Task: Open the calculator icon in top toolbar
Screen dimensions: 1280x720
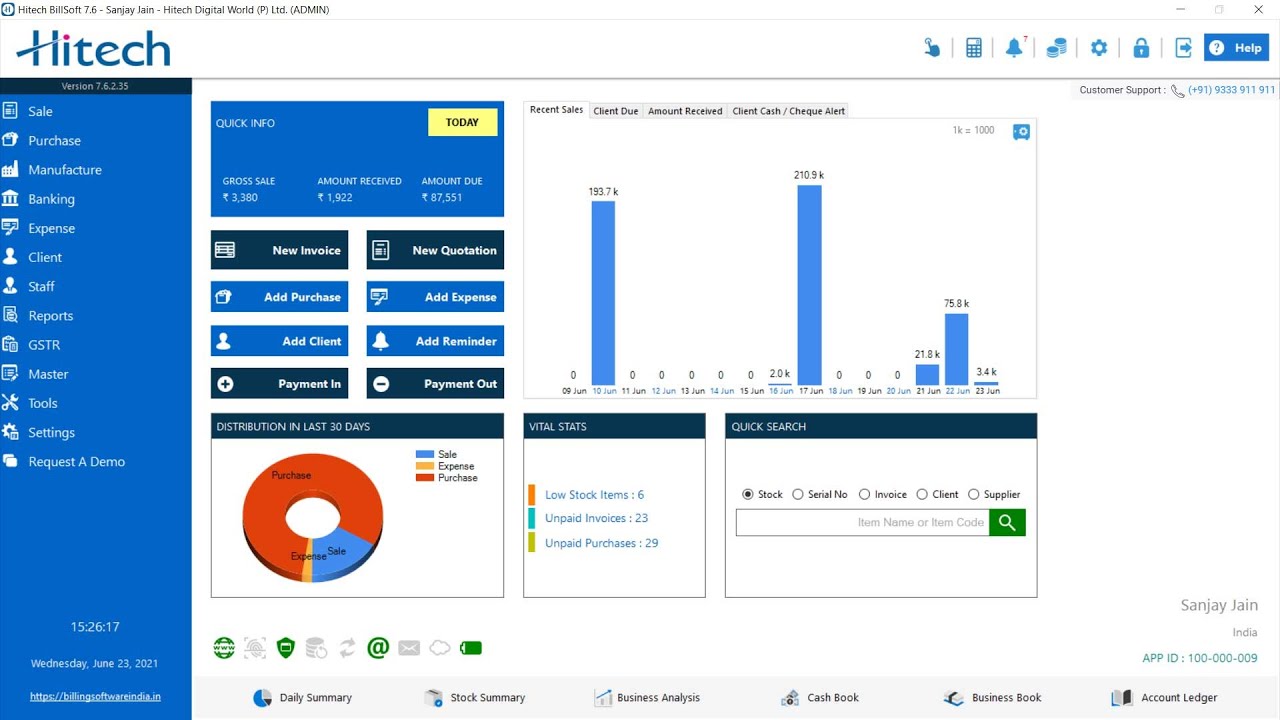Action: tap(973, 48)
